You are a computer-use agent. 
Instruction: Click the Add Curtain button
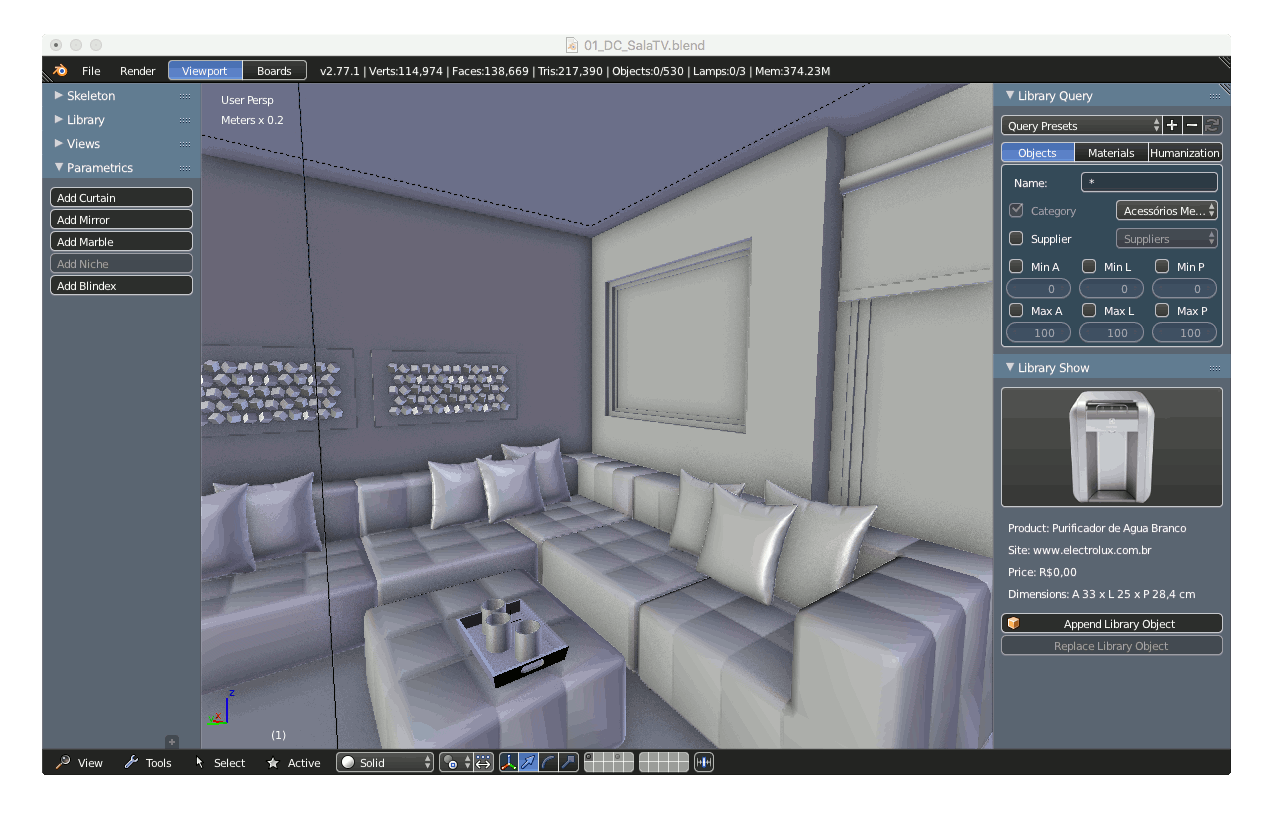point(121,196)
